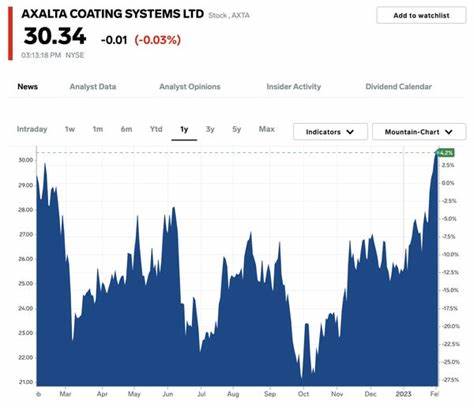This screenshot has width=474, height=410.
Task: Open the Dividend Calendar tab
Action: coord(399,87)
